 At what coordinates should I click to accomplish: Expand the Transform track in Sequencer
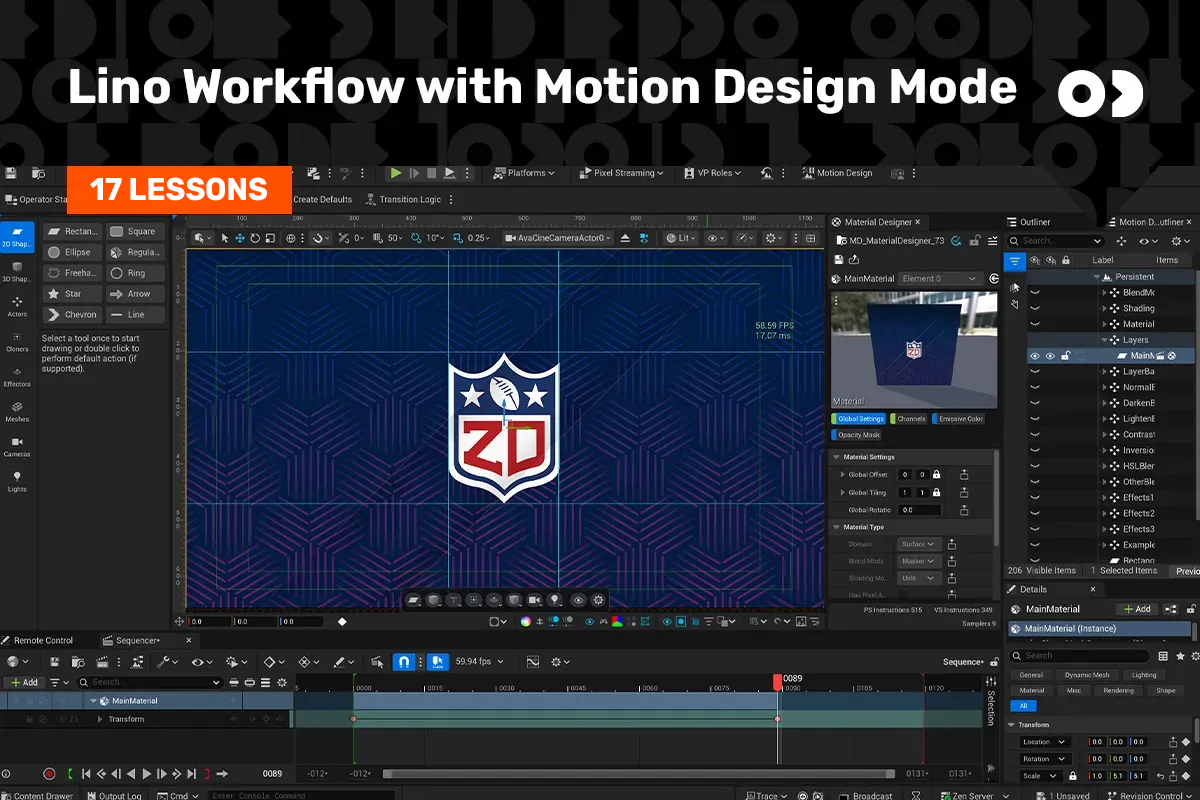coord(100,719)
